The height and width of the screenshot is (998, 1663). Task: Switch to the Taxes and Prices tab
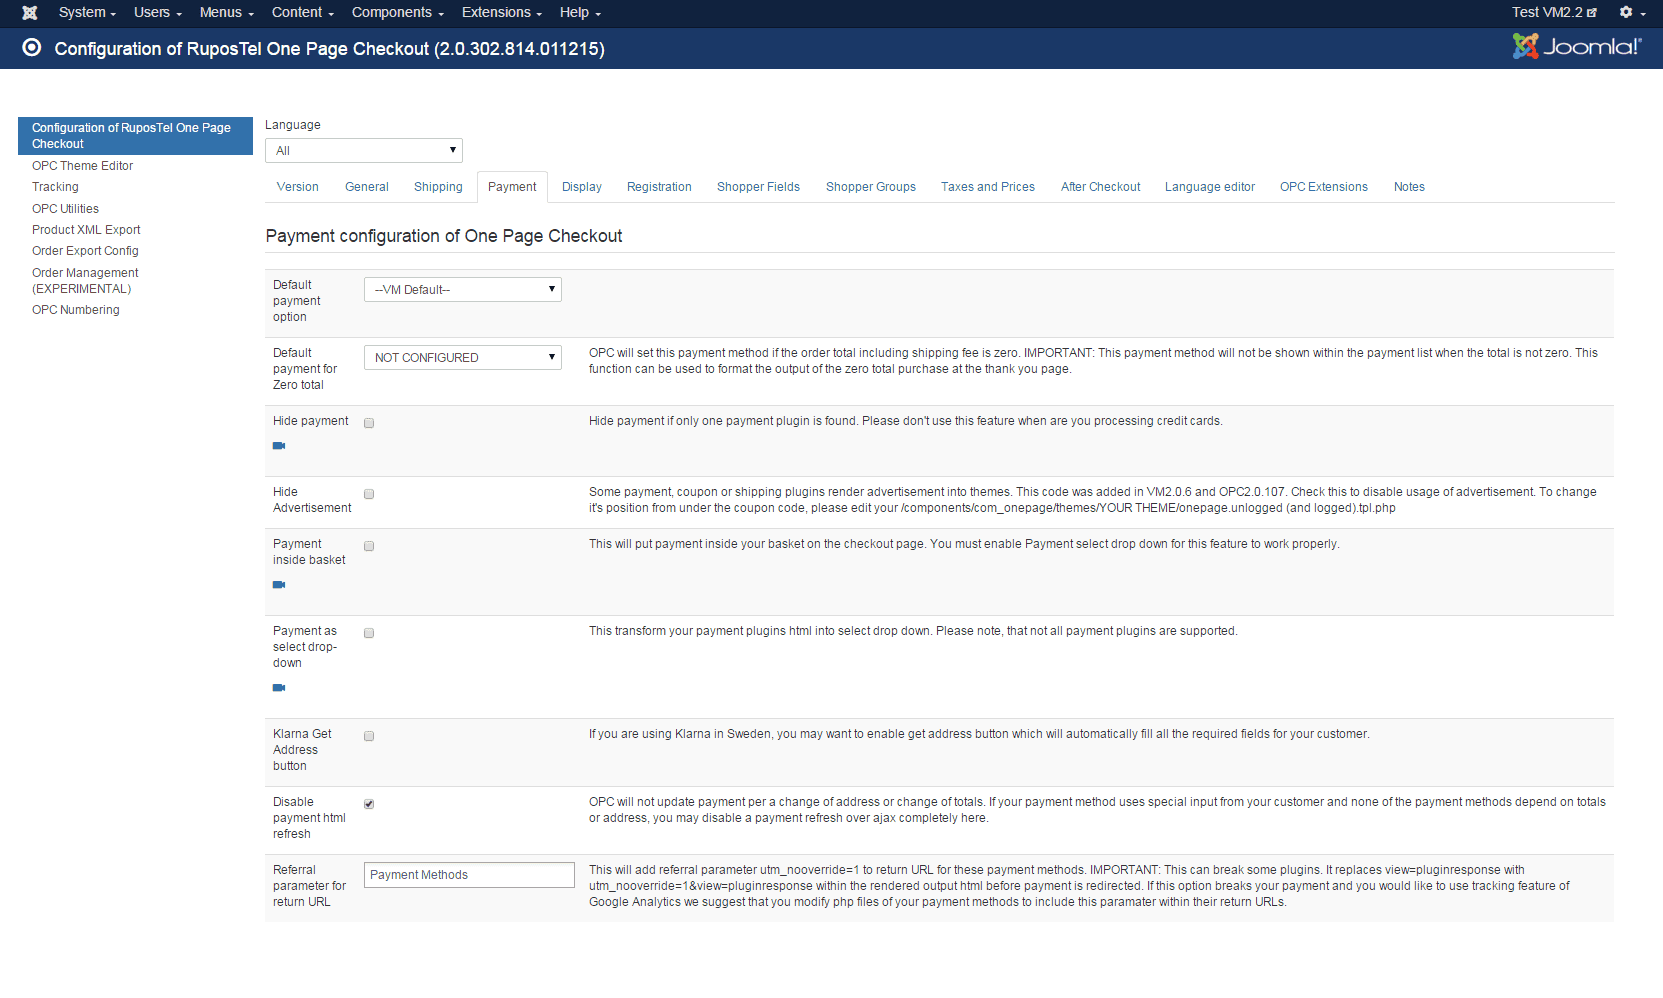[987, 187]
